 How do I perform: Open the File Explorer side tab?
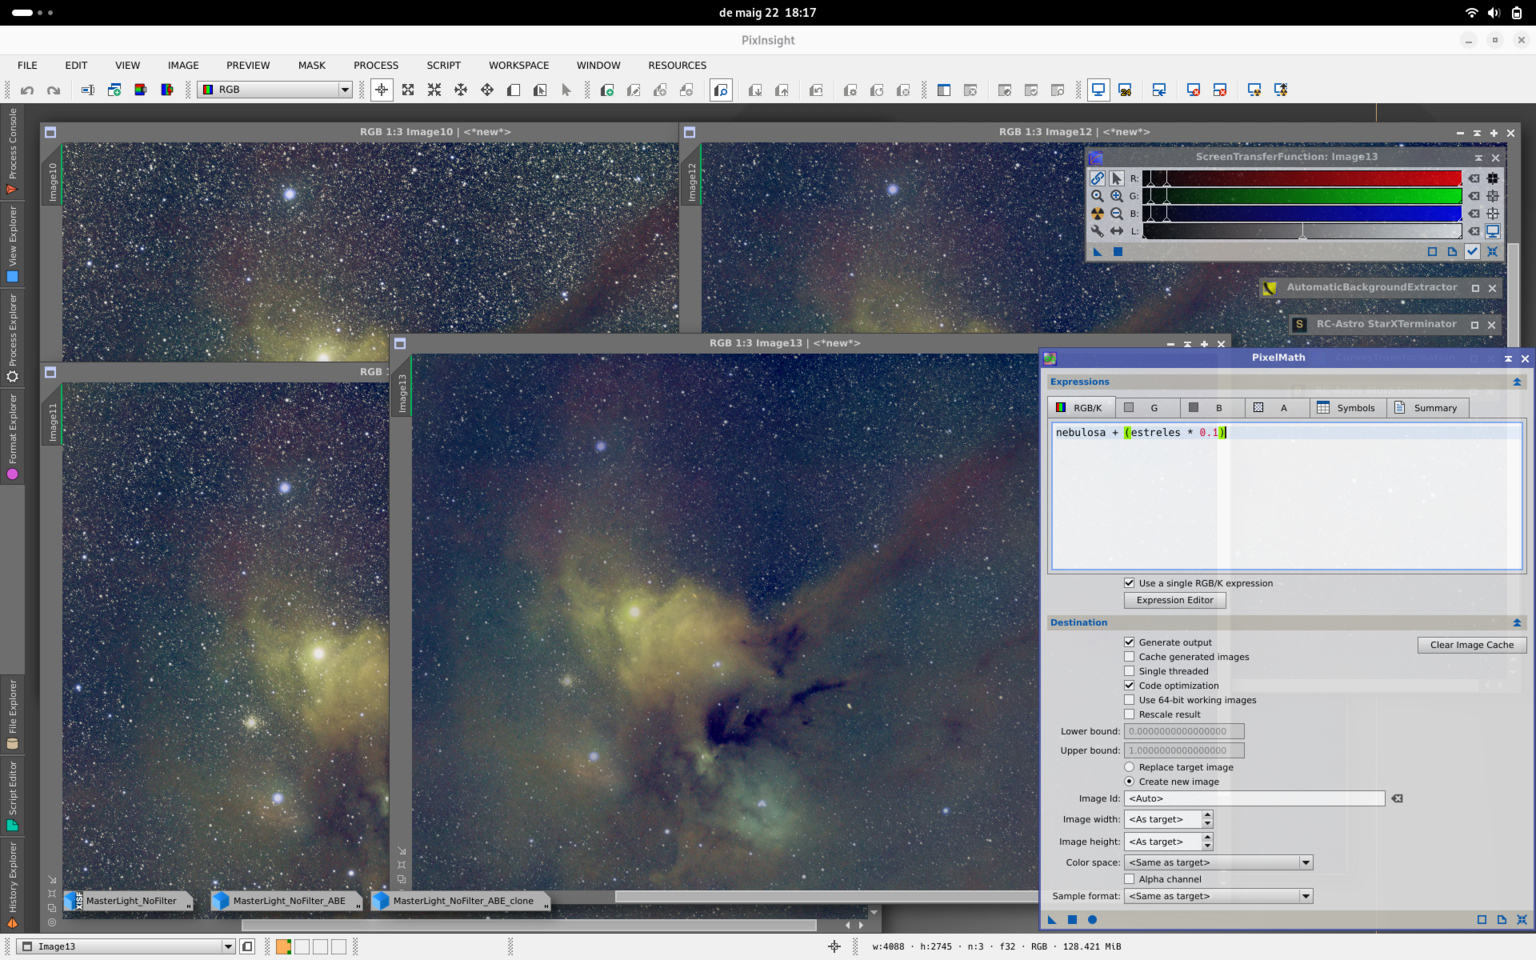pyautogui.click(x=12, y=714)
